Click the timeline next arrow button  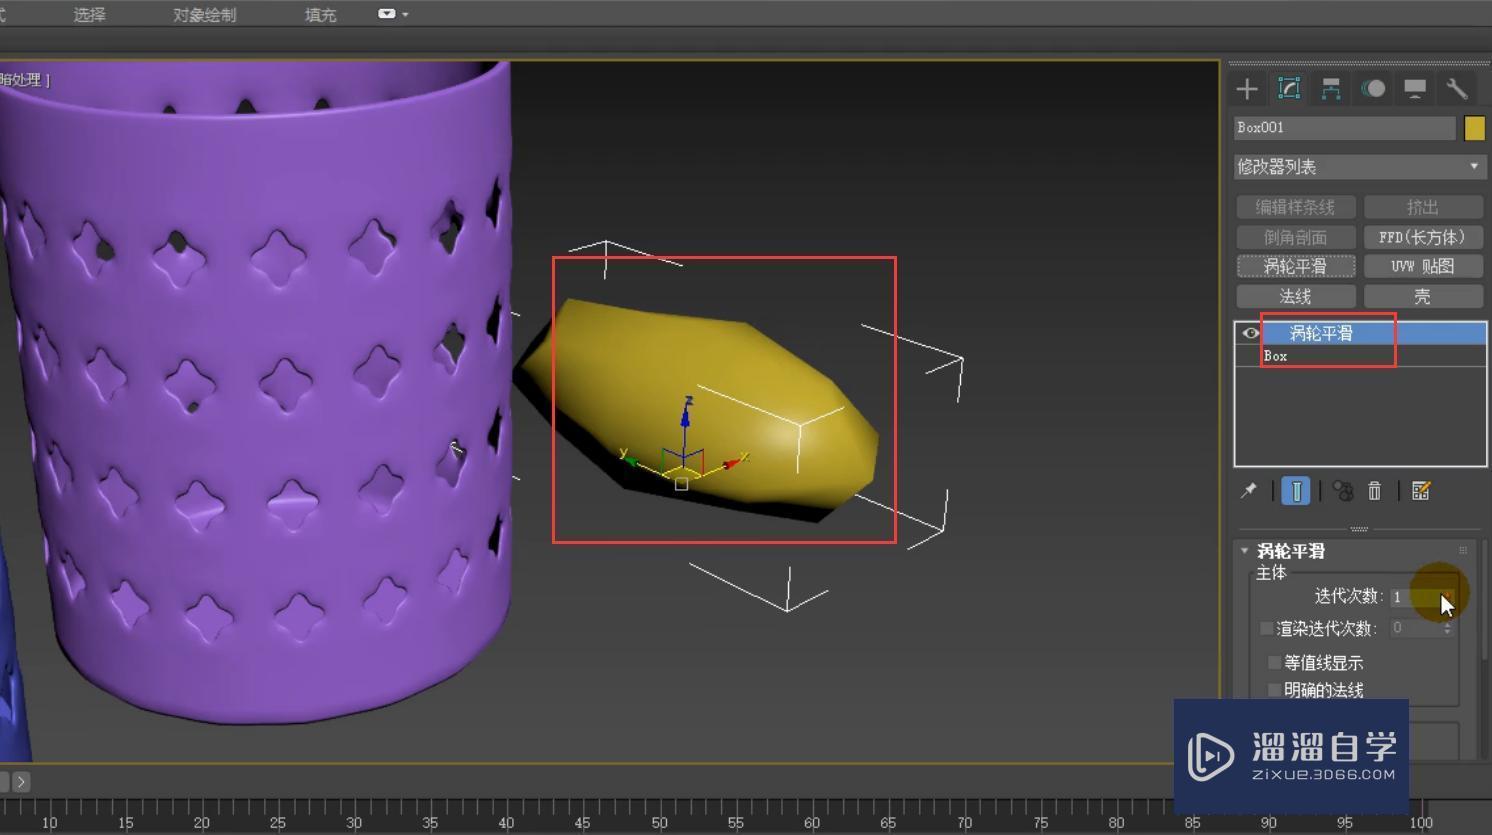point(21,782)
